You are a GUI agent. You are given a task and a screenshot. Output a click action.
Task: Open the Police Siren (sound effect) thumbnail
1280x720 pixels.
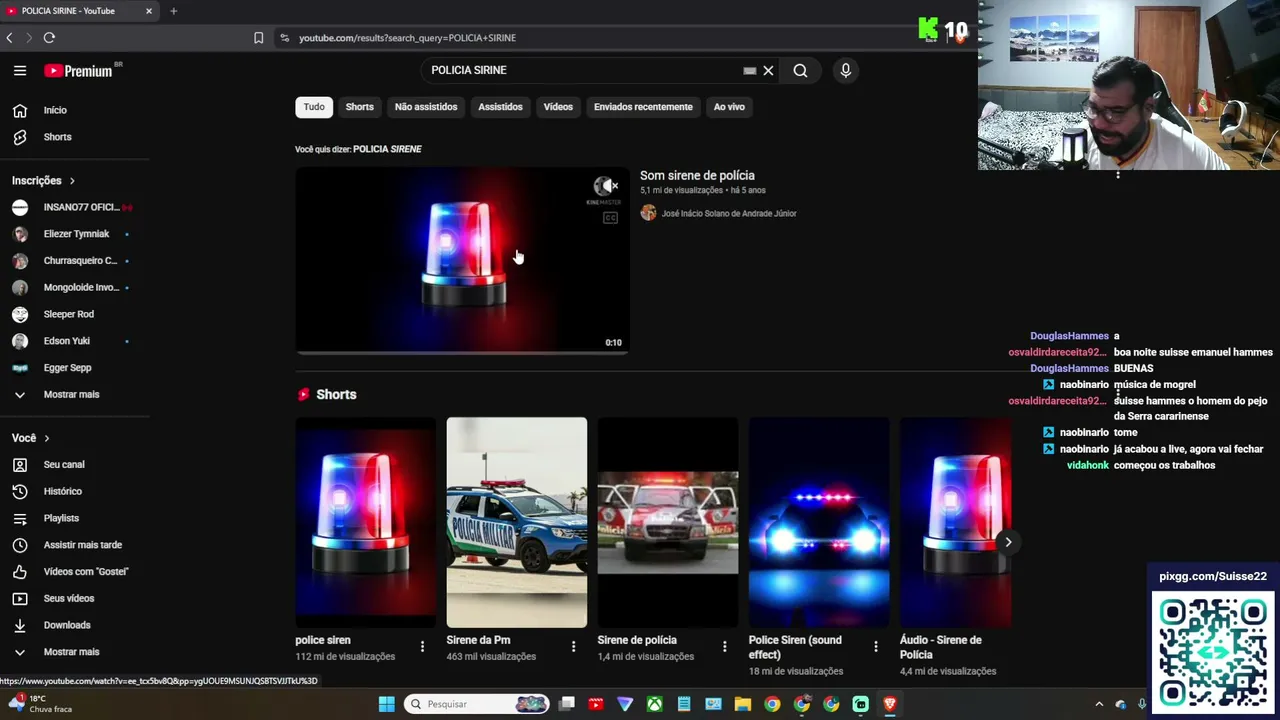(x=819, y=522)
